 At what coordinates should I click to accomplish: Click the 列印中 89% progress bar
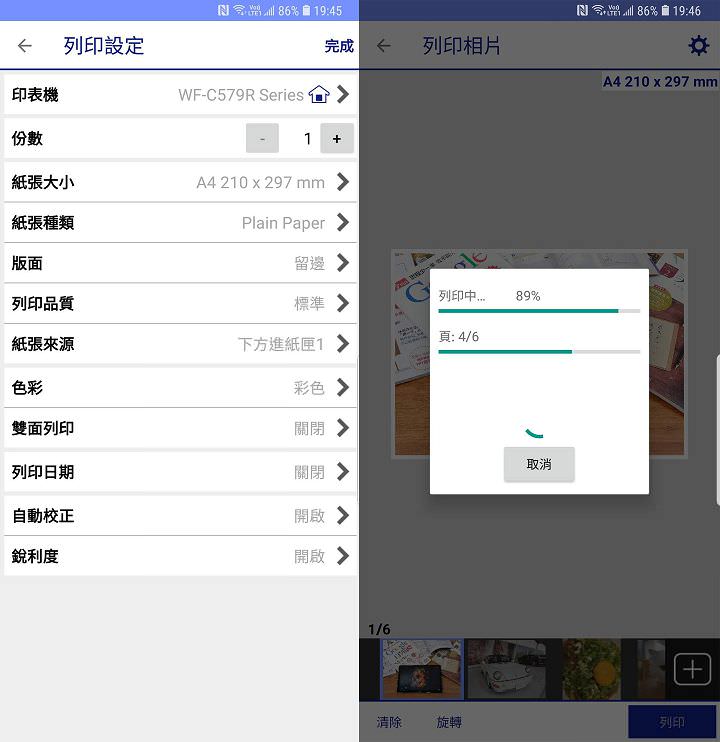[x=539, y=311]
